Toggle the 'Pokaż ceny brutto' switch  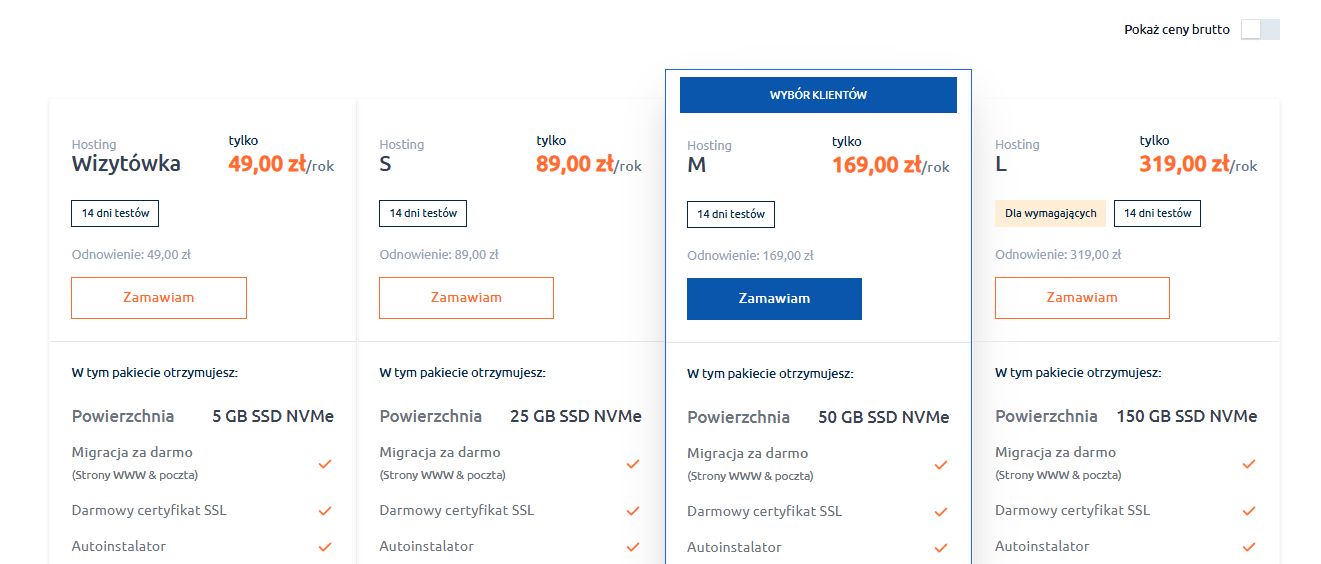click(1259, 29)
